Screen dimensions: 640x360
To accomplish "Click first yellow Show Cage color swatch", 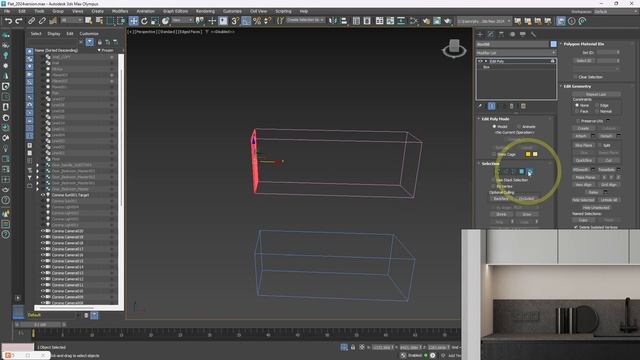I will 528,154.
